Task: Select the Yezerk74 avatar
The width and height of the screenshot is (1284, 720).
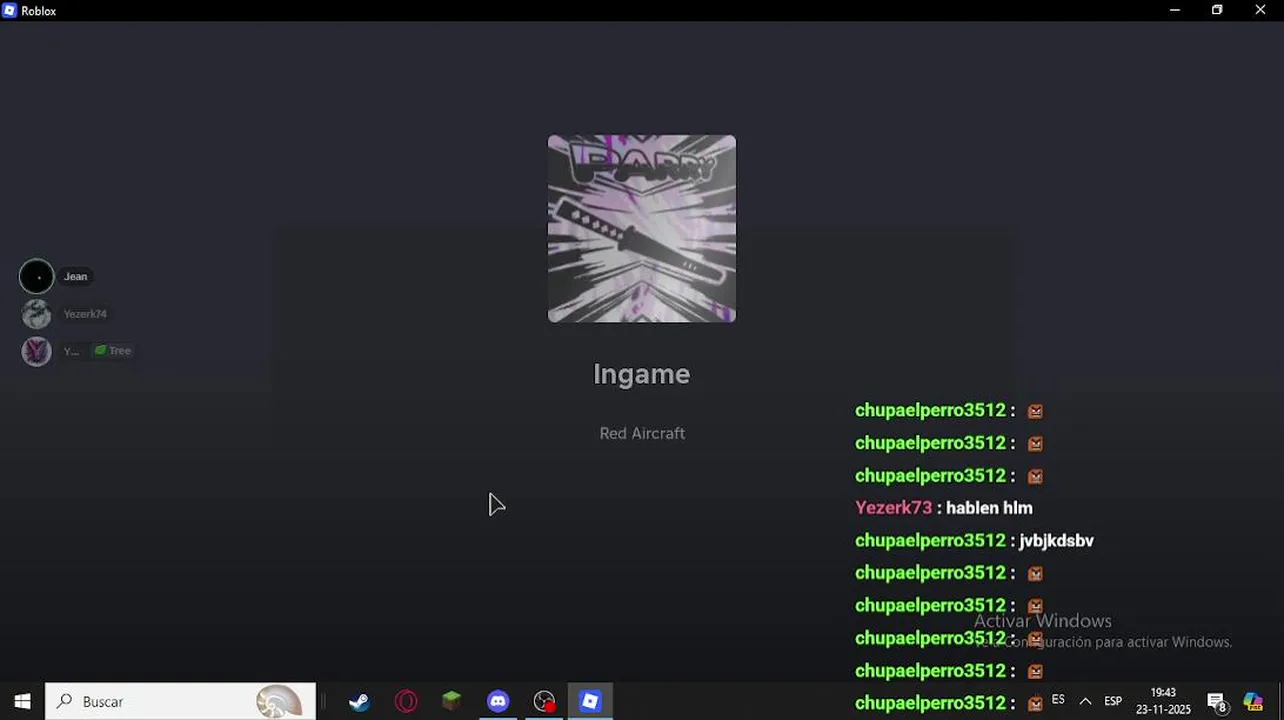Action: pos(37,314)
